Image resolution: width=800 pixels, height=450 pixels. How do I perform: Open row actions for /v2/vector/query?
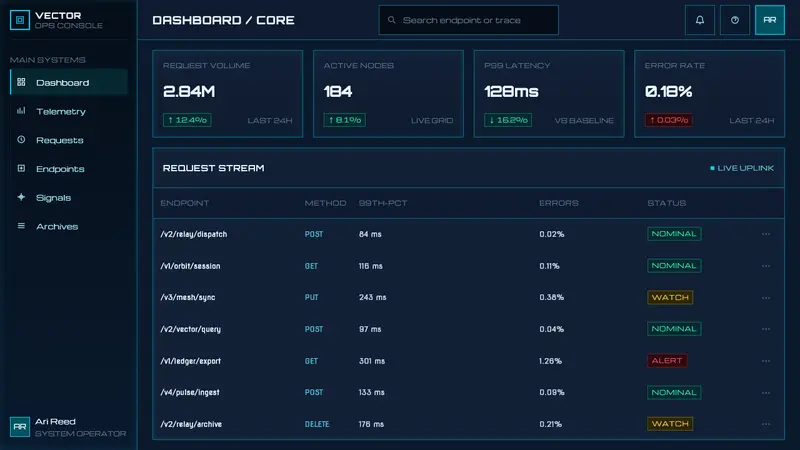coord(766,329)
